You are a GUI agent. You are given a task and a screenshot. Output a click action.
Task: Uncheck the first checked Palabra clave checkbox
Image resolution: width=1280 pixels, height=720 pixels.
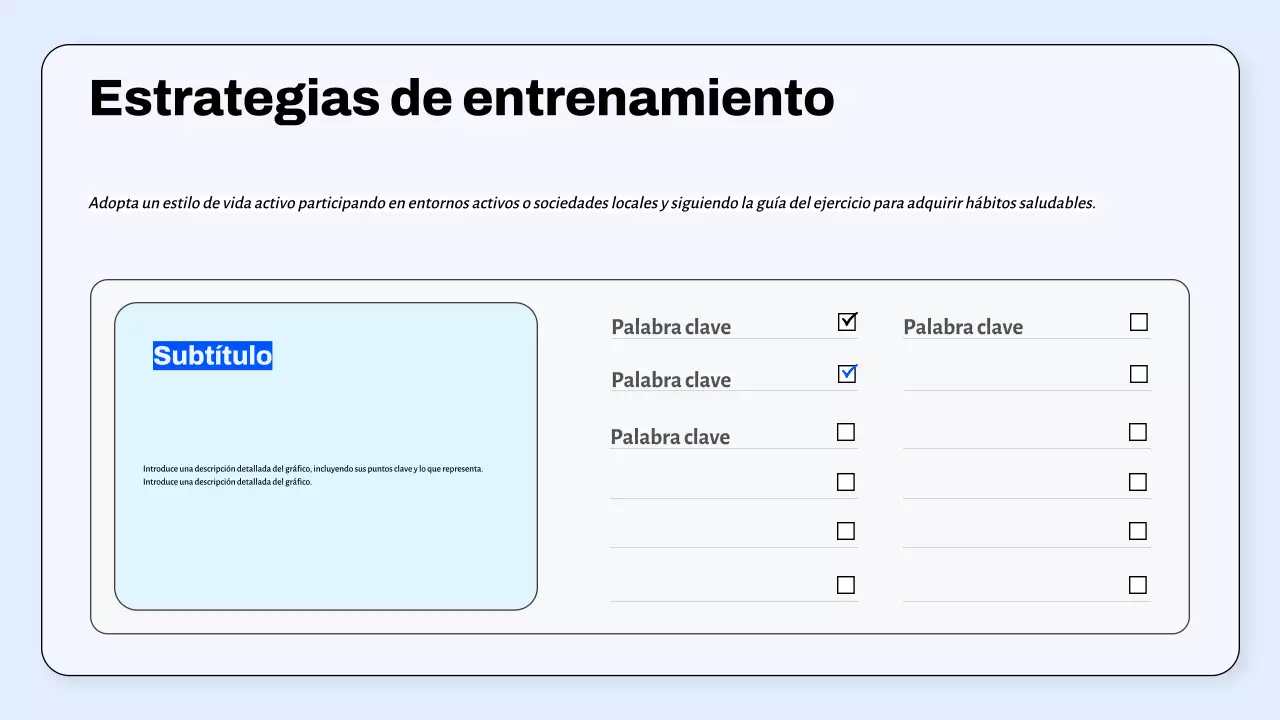(x=847, y=322)
